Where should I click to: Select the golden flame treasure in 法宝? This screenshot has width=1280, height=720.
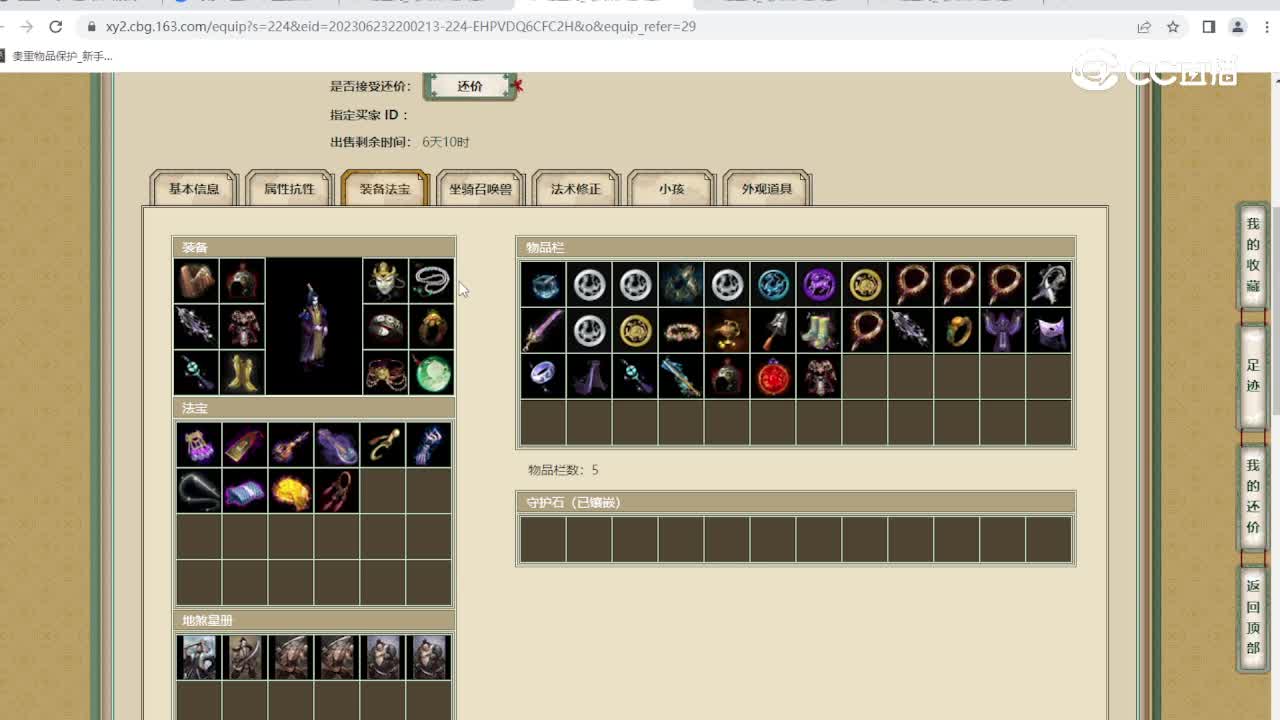(x=291, y=491)
